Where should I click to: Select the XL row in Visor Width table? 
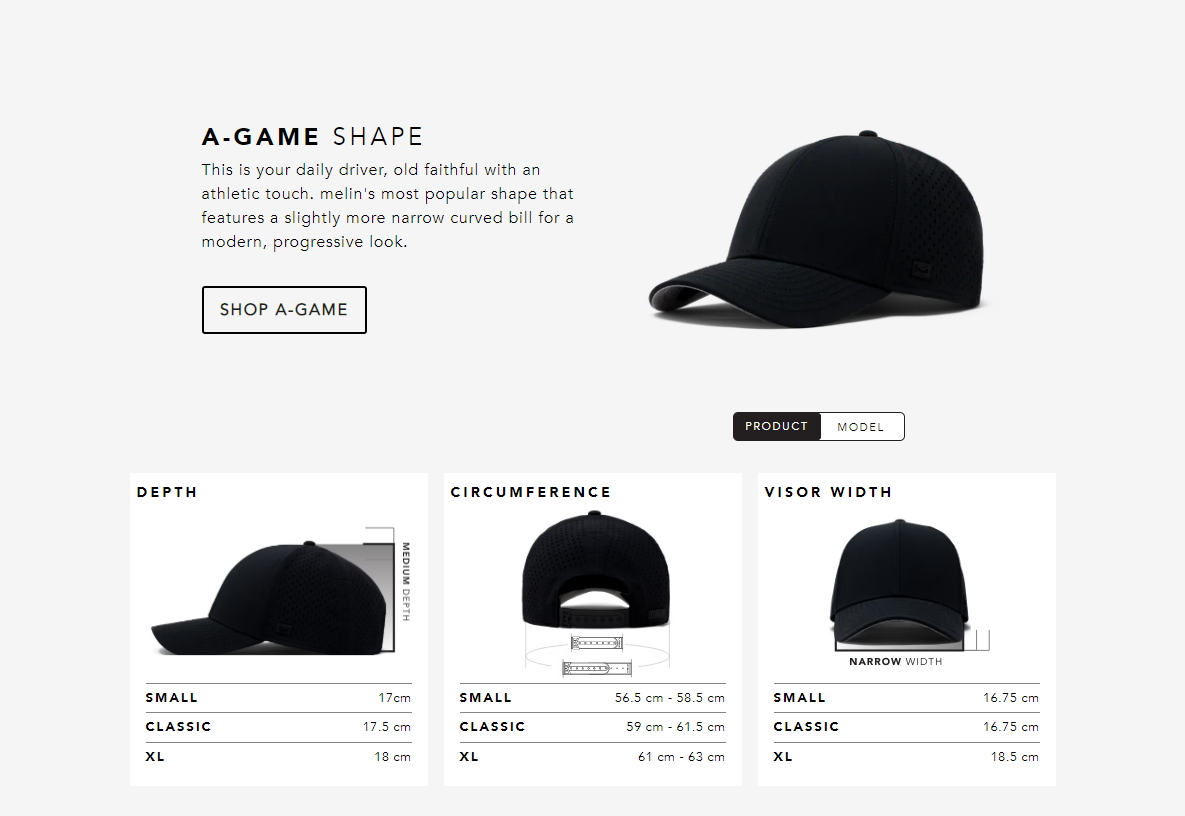pyautogui.click(x=906, y=756)
